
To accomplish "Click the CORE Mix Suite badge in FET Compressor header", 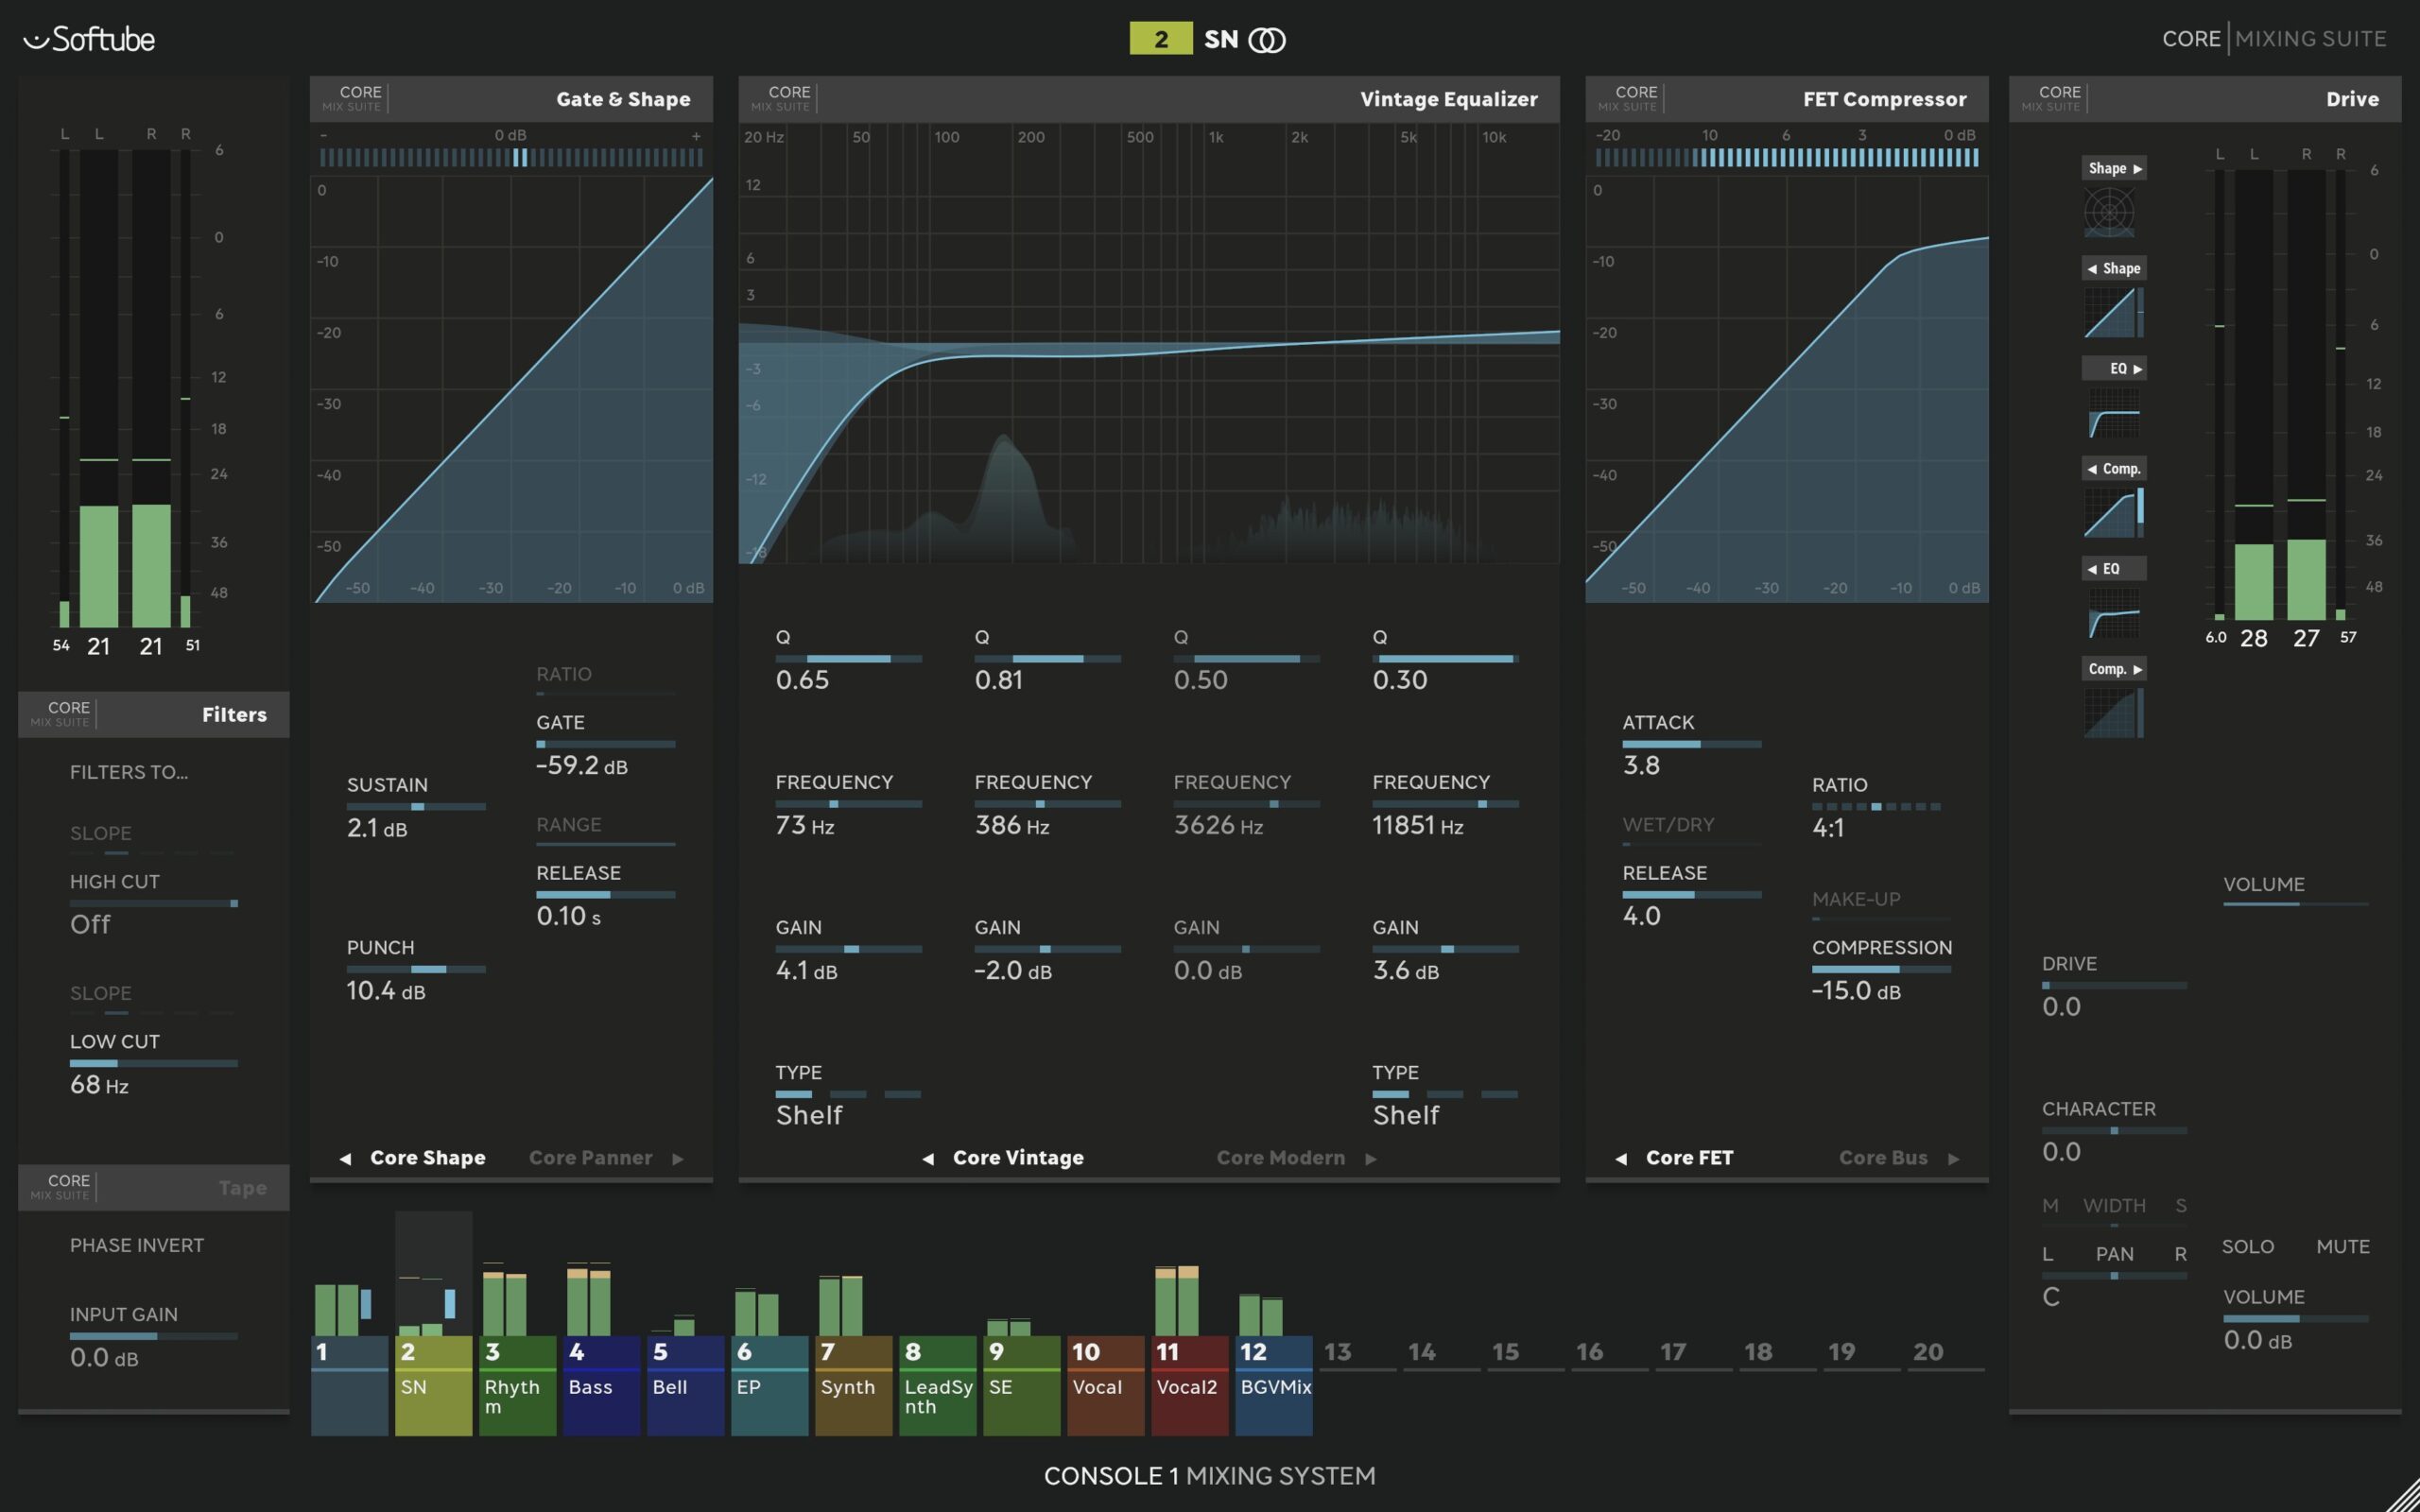I will (1630, 98).
